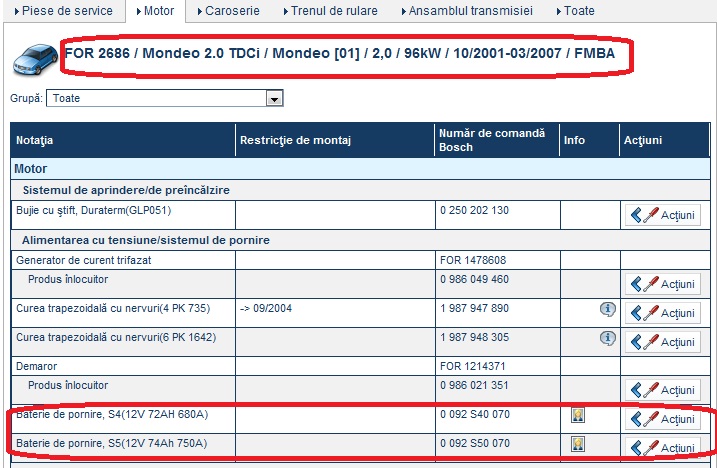The image size is (717, 468).
Task: Open Acțiuni for Bujie cu știft row
Action: [x=663, y=215]
